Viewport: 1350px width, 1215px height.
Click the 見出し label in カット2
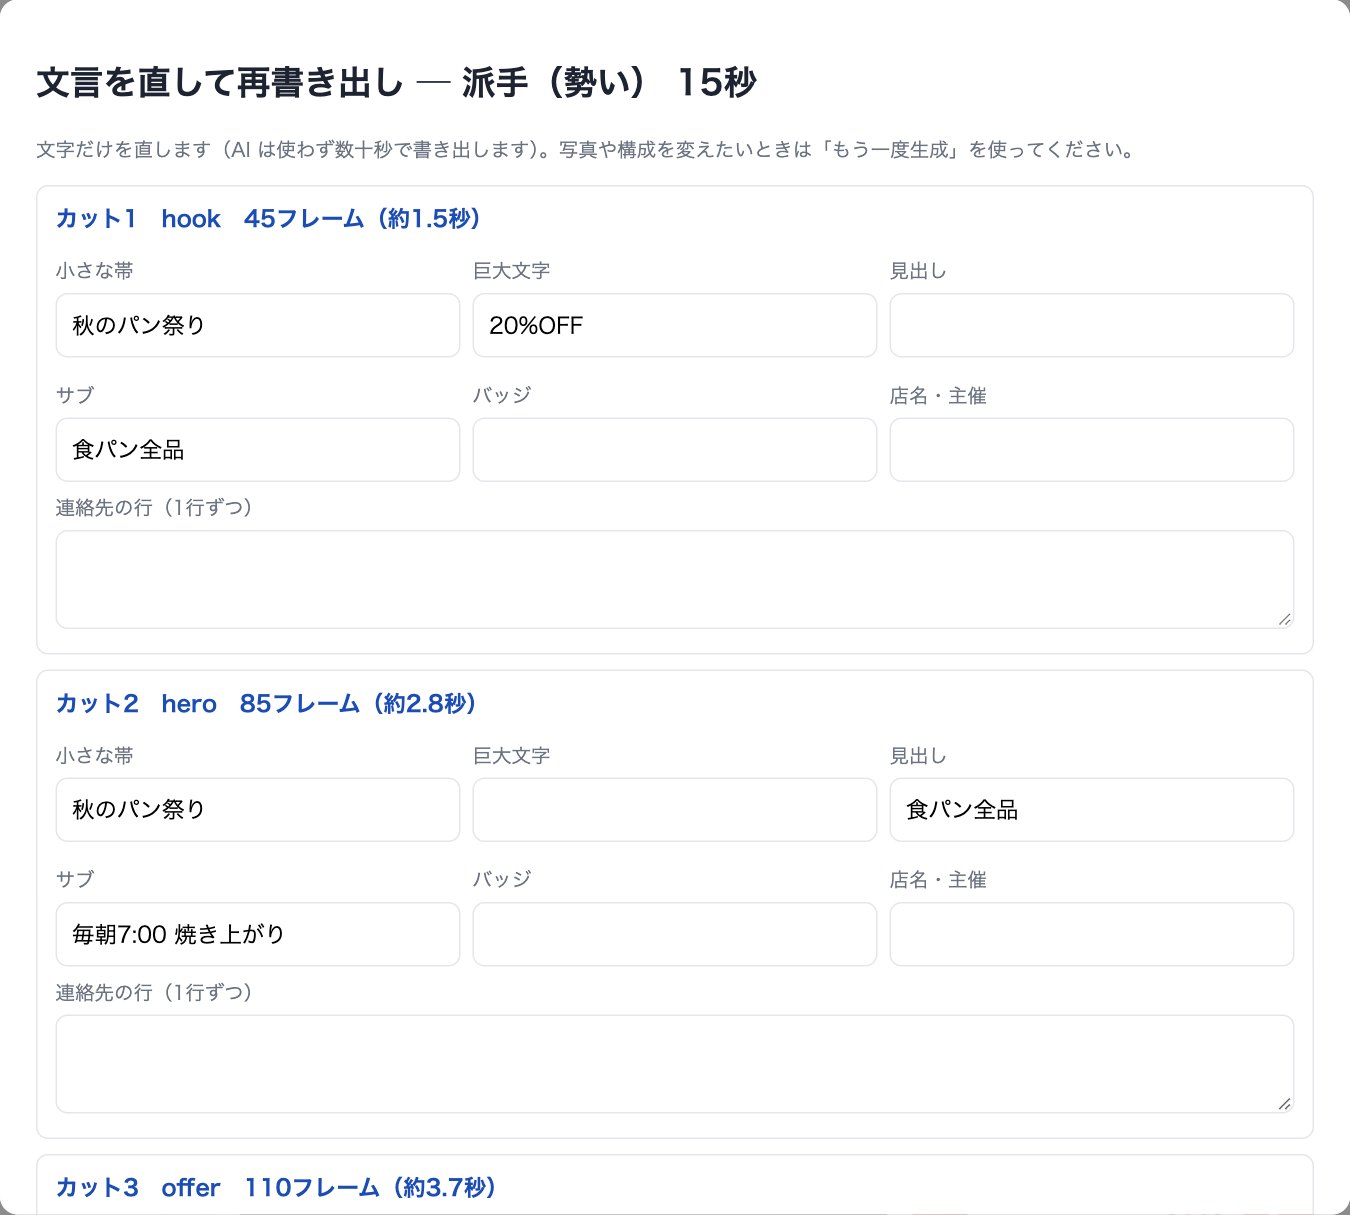coord(918,756)
